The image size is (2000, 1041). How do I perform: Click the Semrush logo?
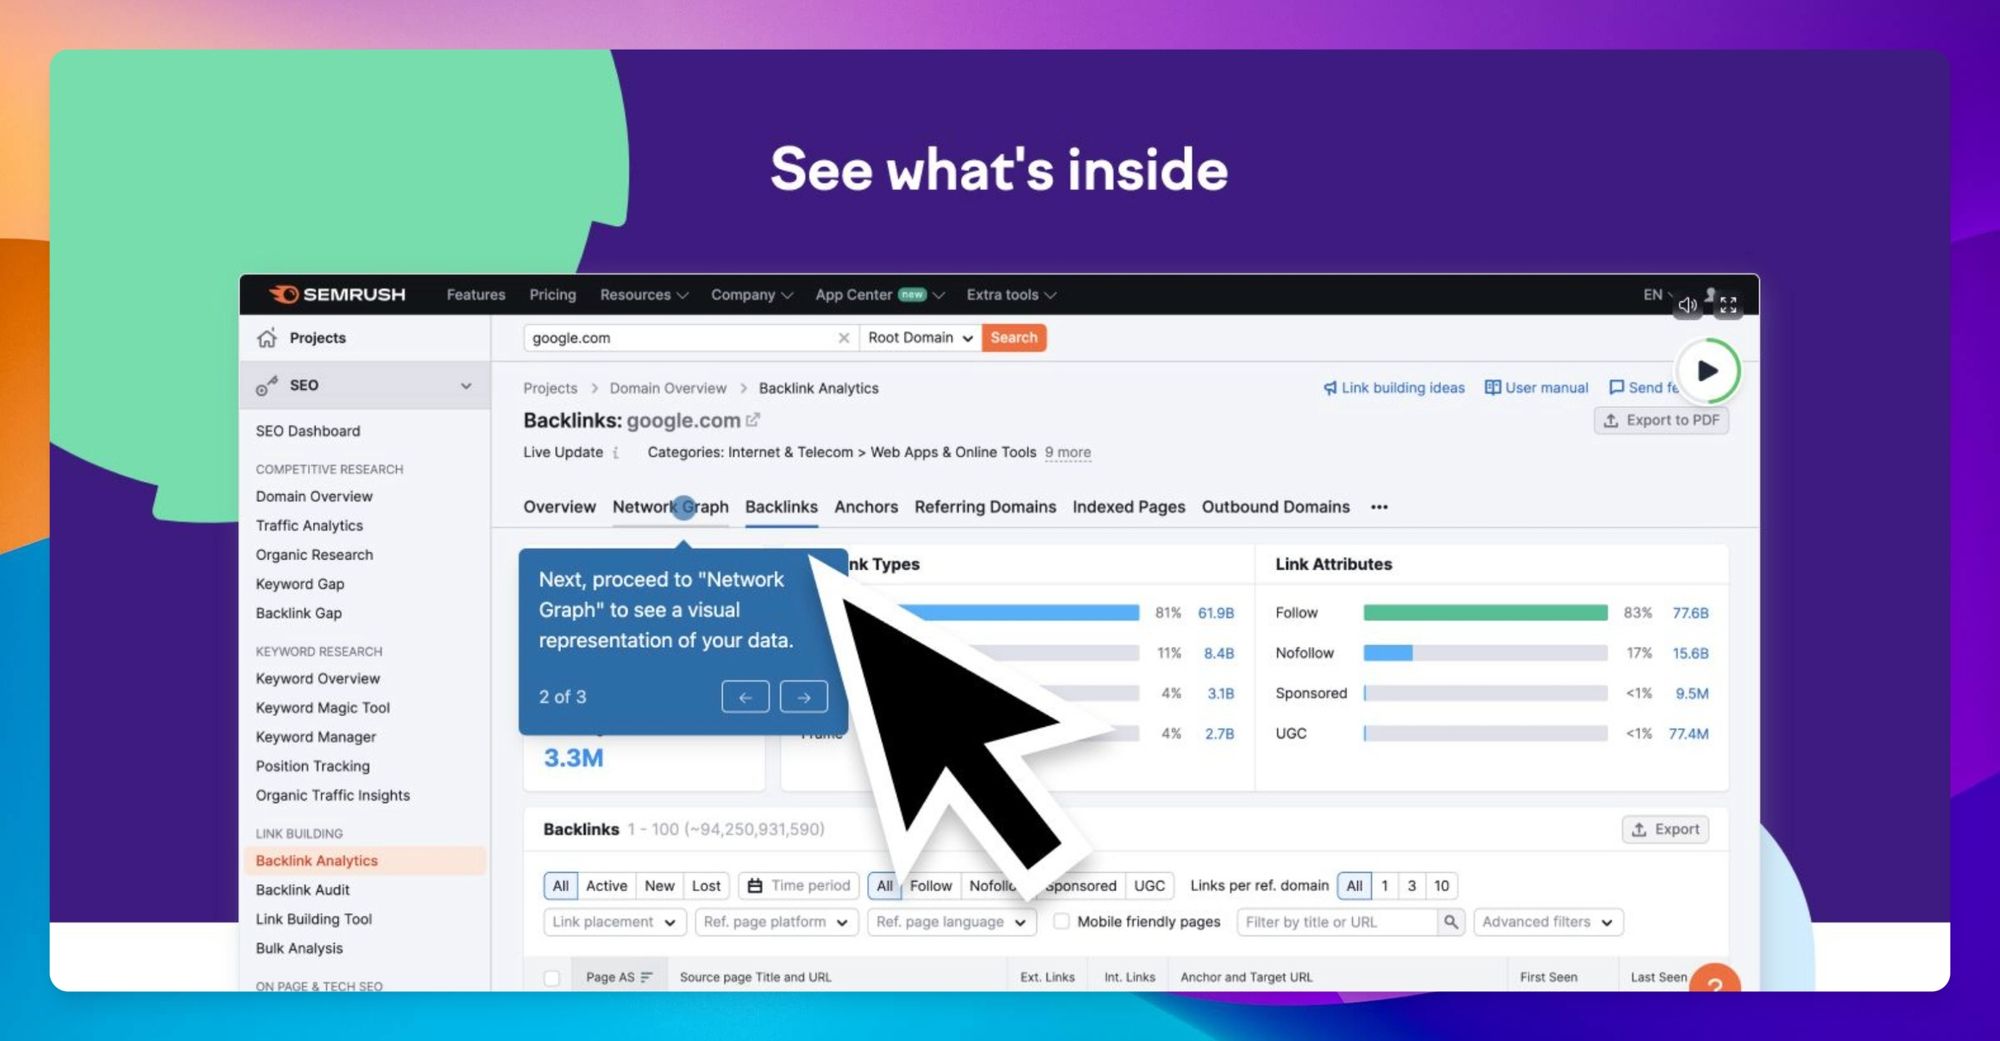[337, 294]
